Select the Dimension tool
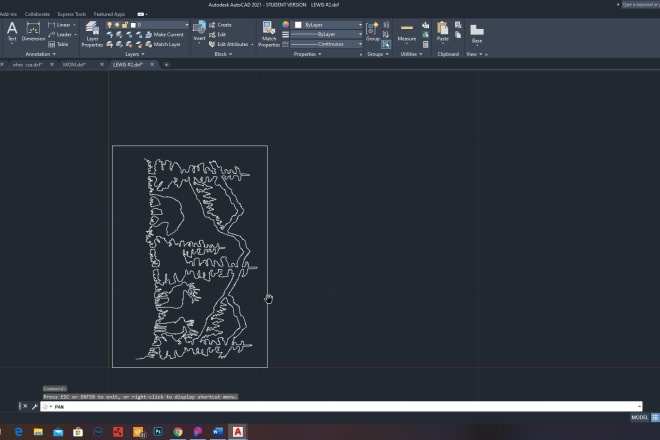660x440 pixels. pyautogui.click(x=33, y=32)
